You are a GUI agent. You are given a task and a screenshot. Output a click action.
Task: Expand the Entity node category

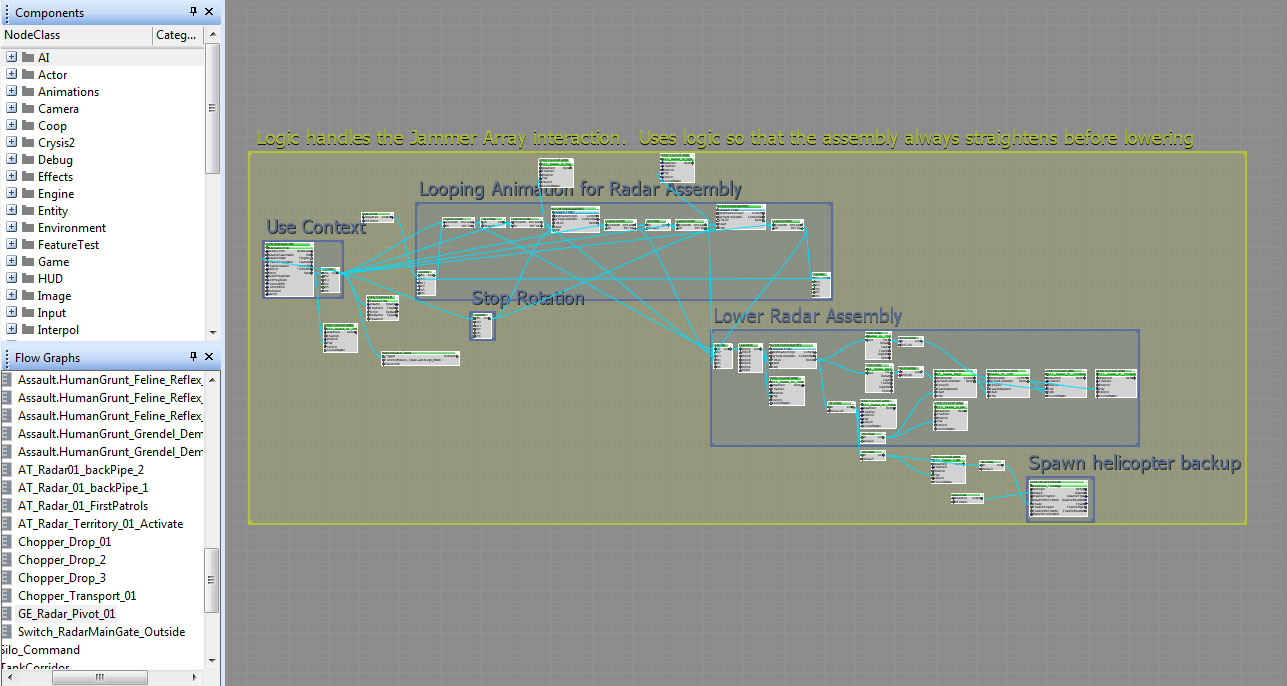pyautogui.click(x=12, y=211)
